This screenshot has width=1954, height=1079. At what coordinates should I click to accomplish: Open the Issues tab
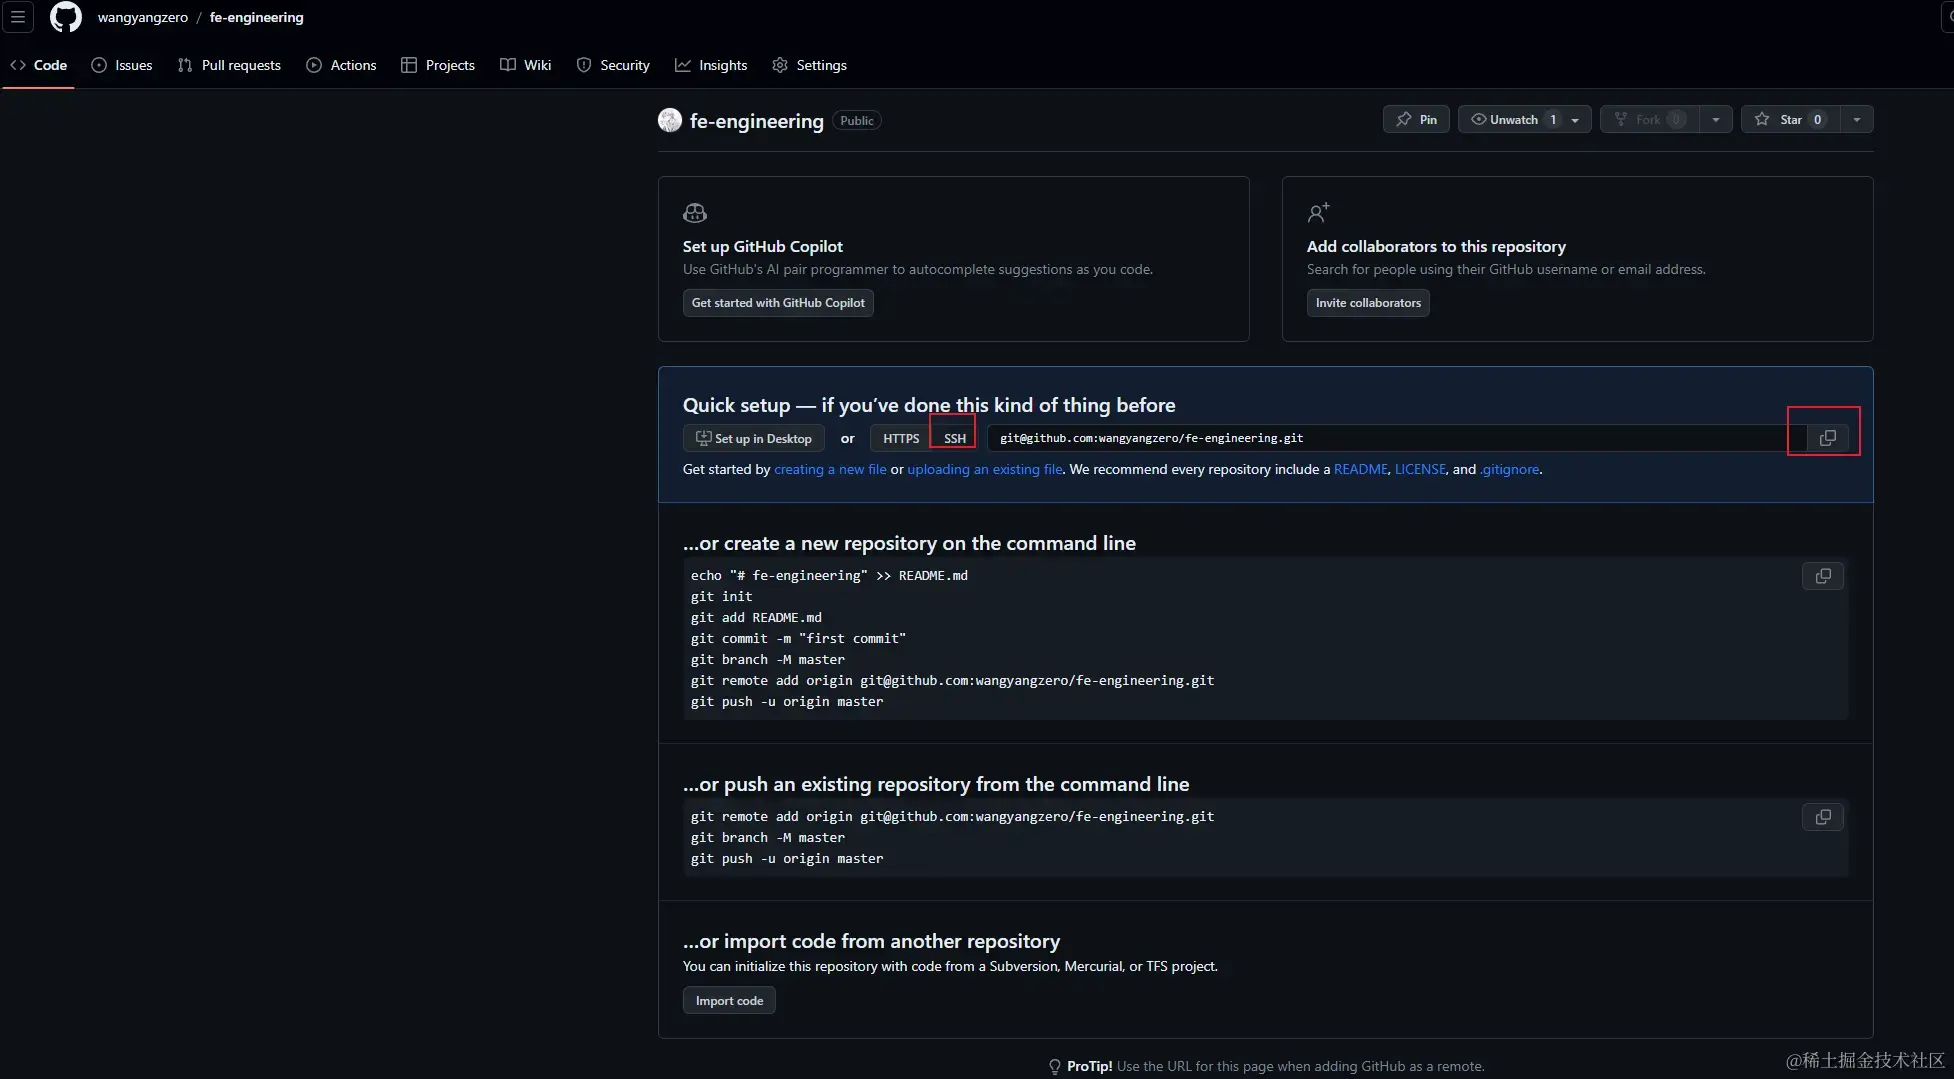[x=122, y=65]
